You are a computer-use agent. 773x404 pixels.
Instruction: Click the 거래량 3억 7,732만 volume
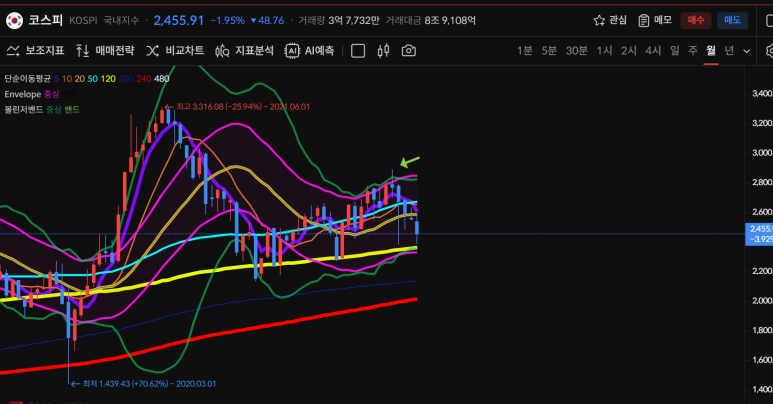click(x=339, y=20)
